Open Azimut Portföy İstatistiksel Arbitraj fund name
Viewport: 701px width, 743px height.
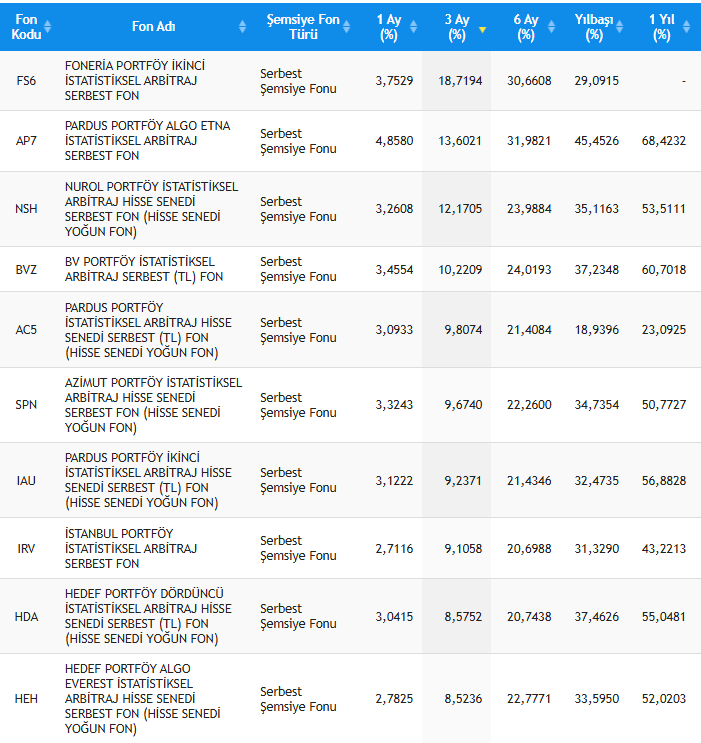coord(154,405)
